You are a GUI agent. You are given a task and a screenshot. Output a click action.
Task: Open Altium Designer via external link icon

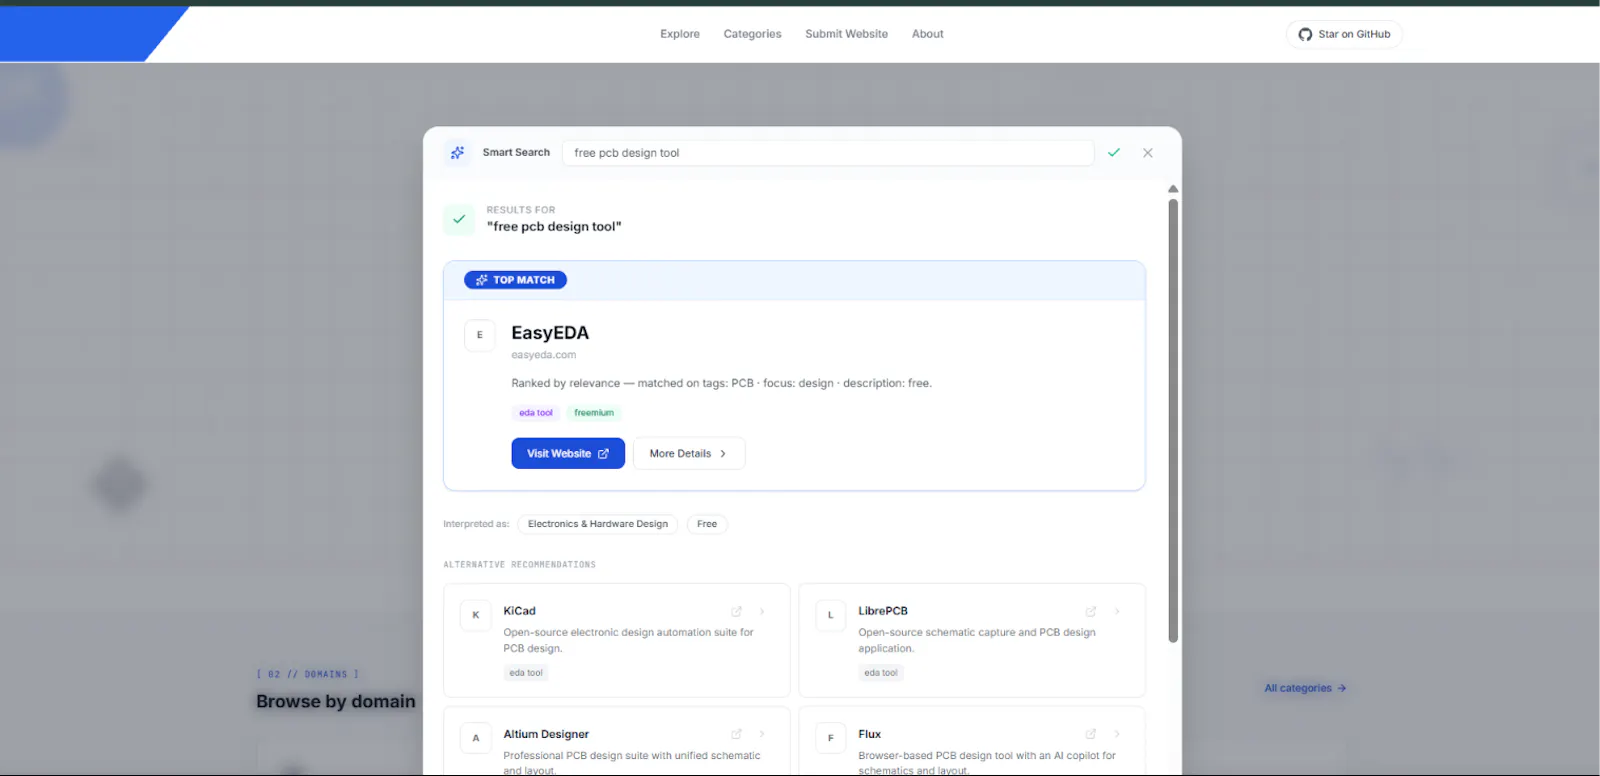(737, 734)
